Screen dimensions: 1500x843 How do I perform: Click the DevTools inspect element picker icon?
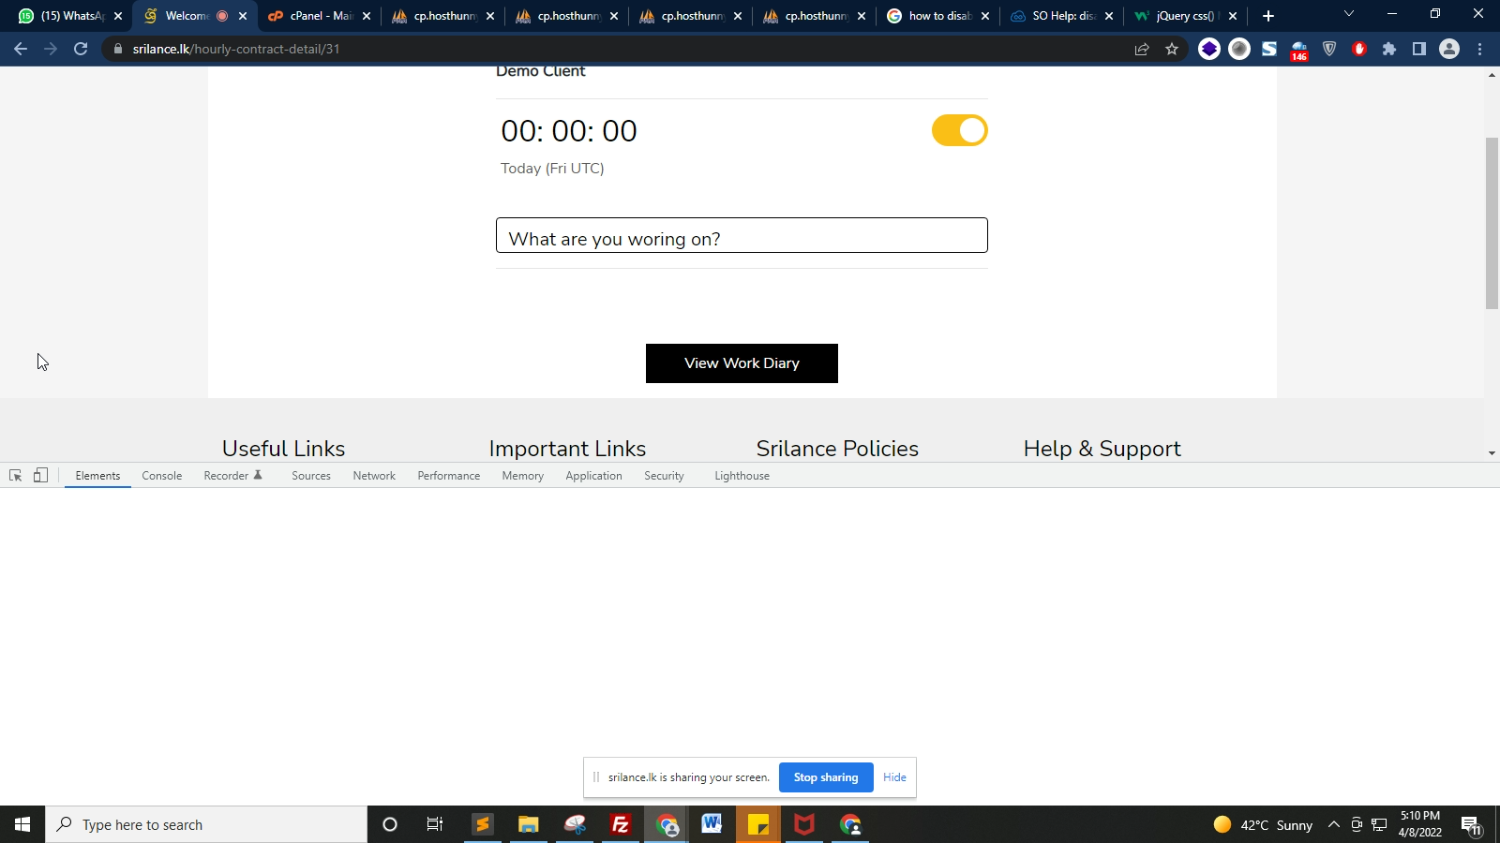(15, 476)
